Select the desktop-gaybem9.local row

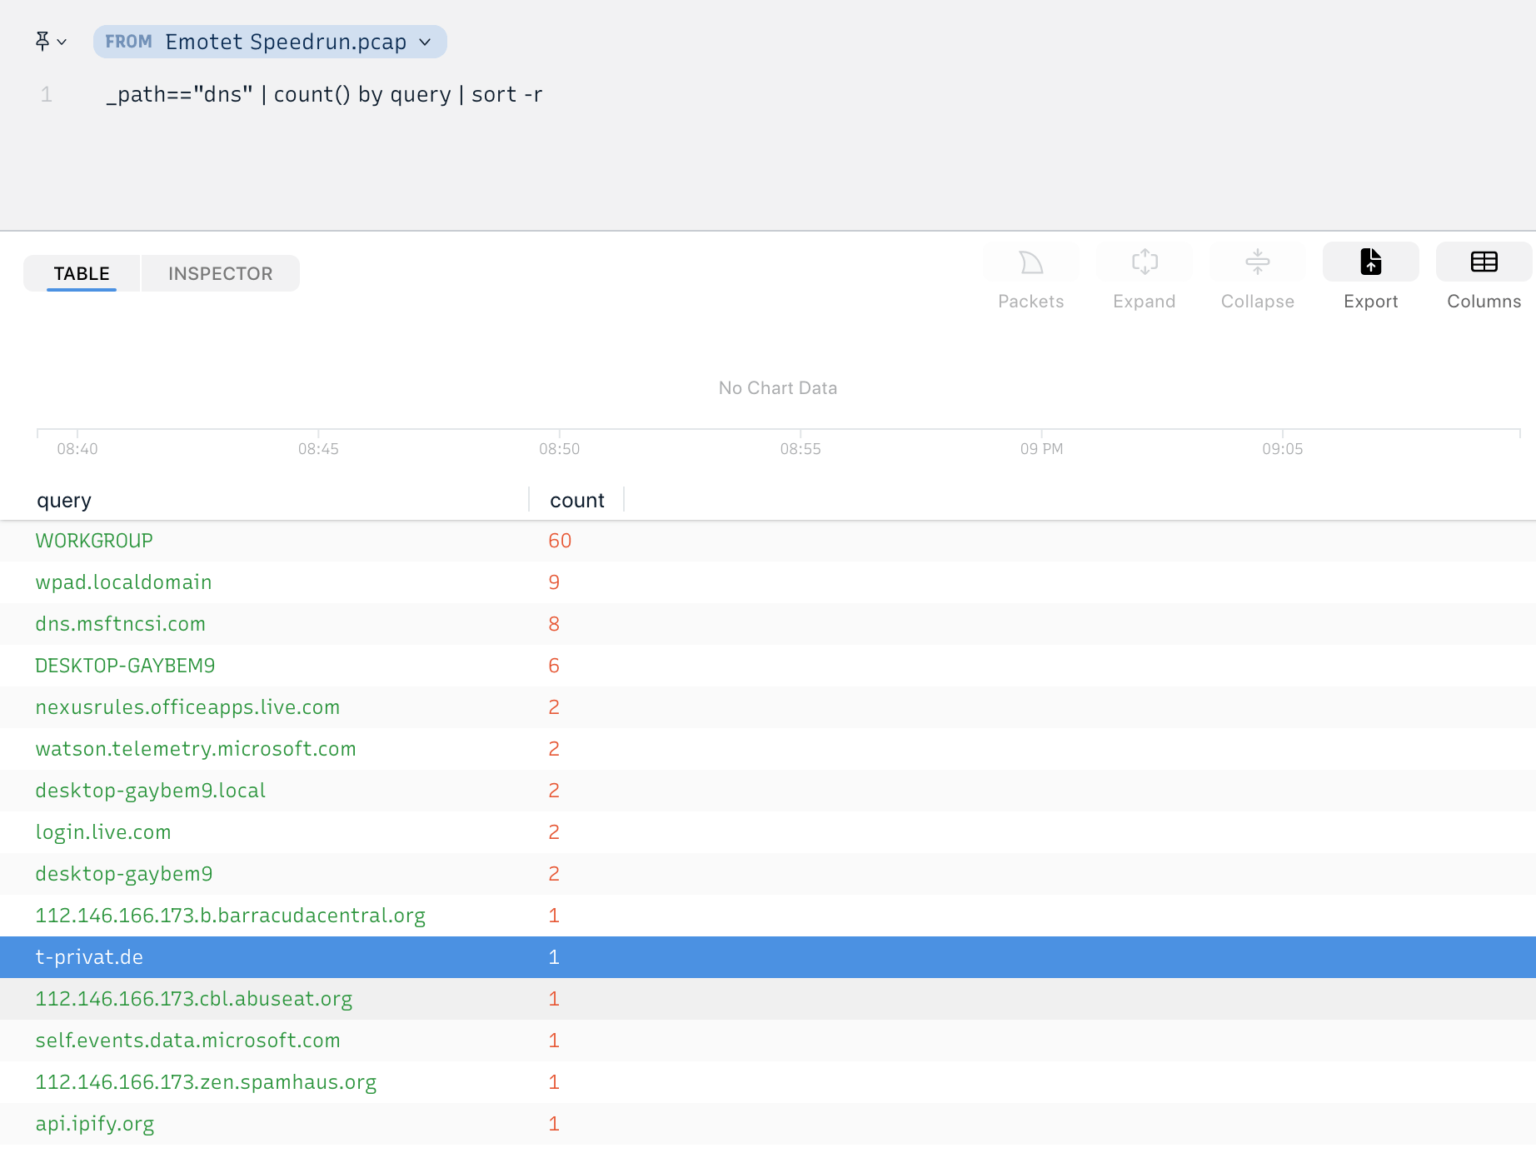coord(768,791)
